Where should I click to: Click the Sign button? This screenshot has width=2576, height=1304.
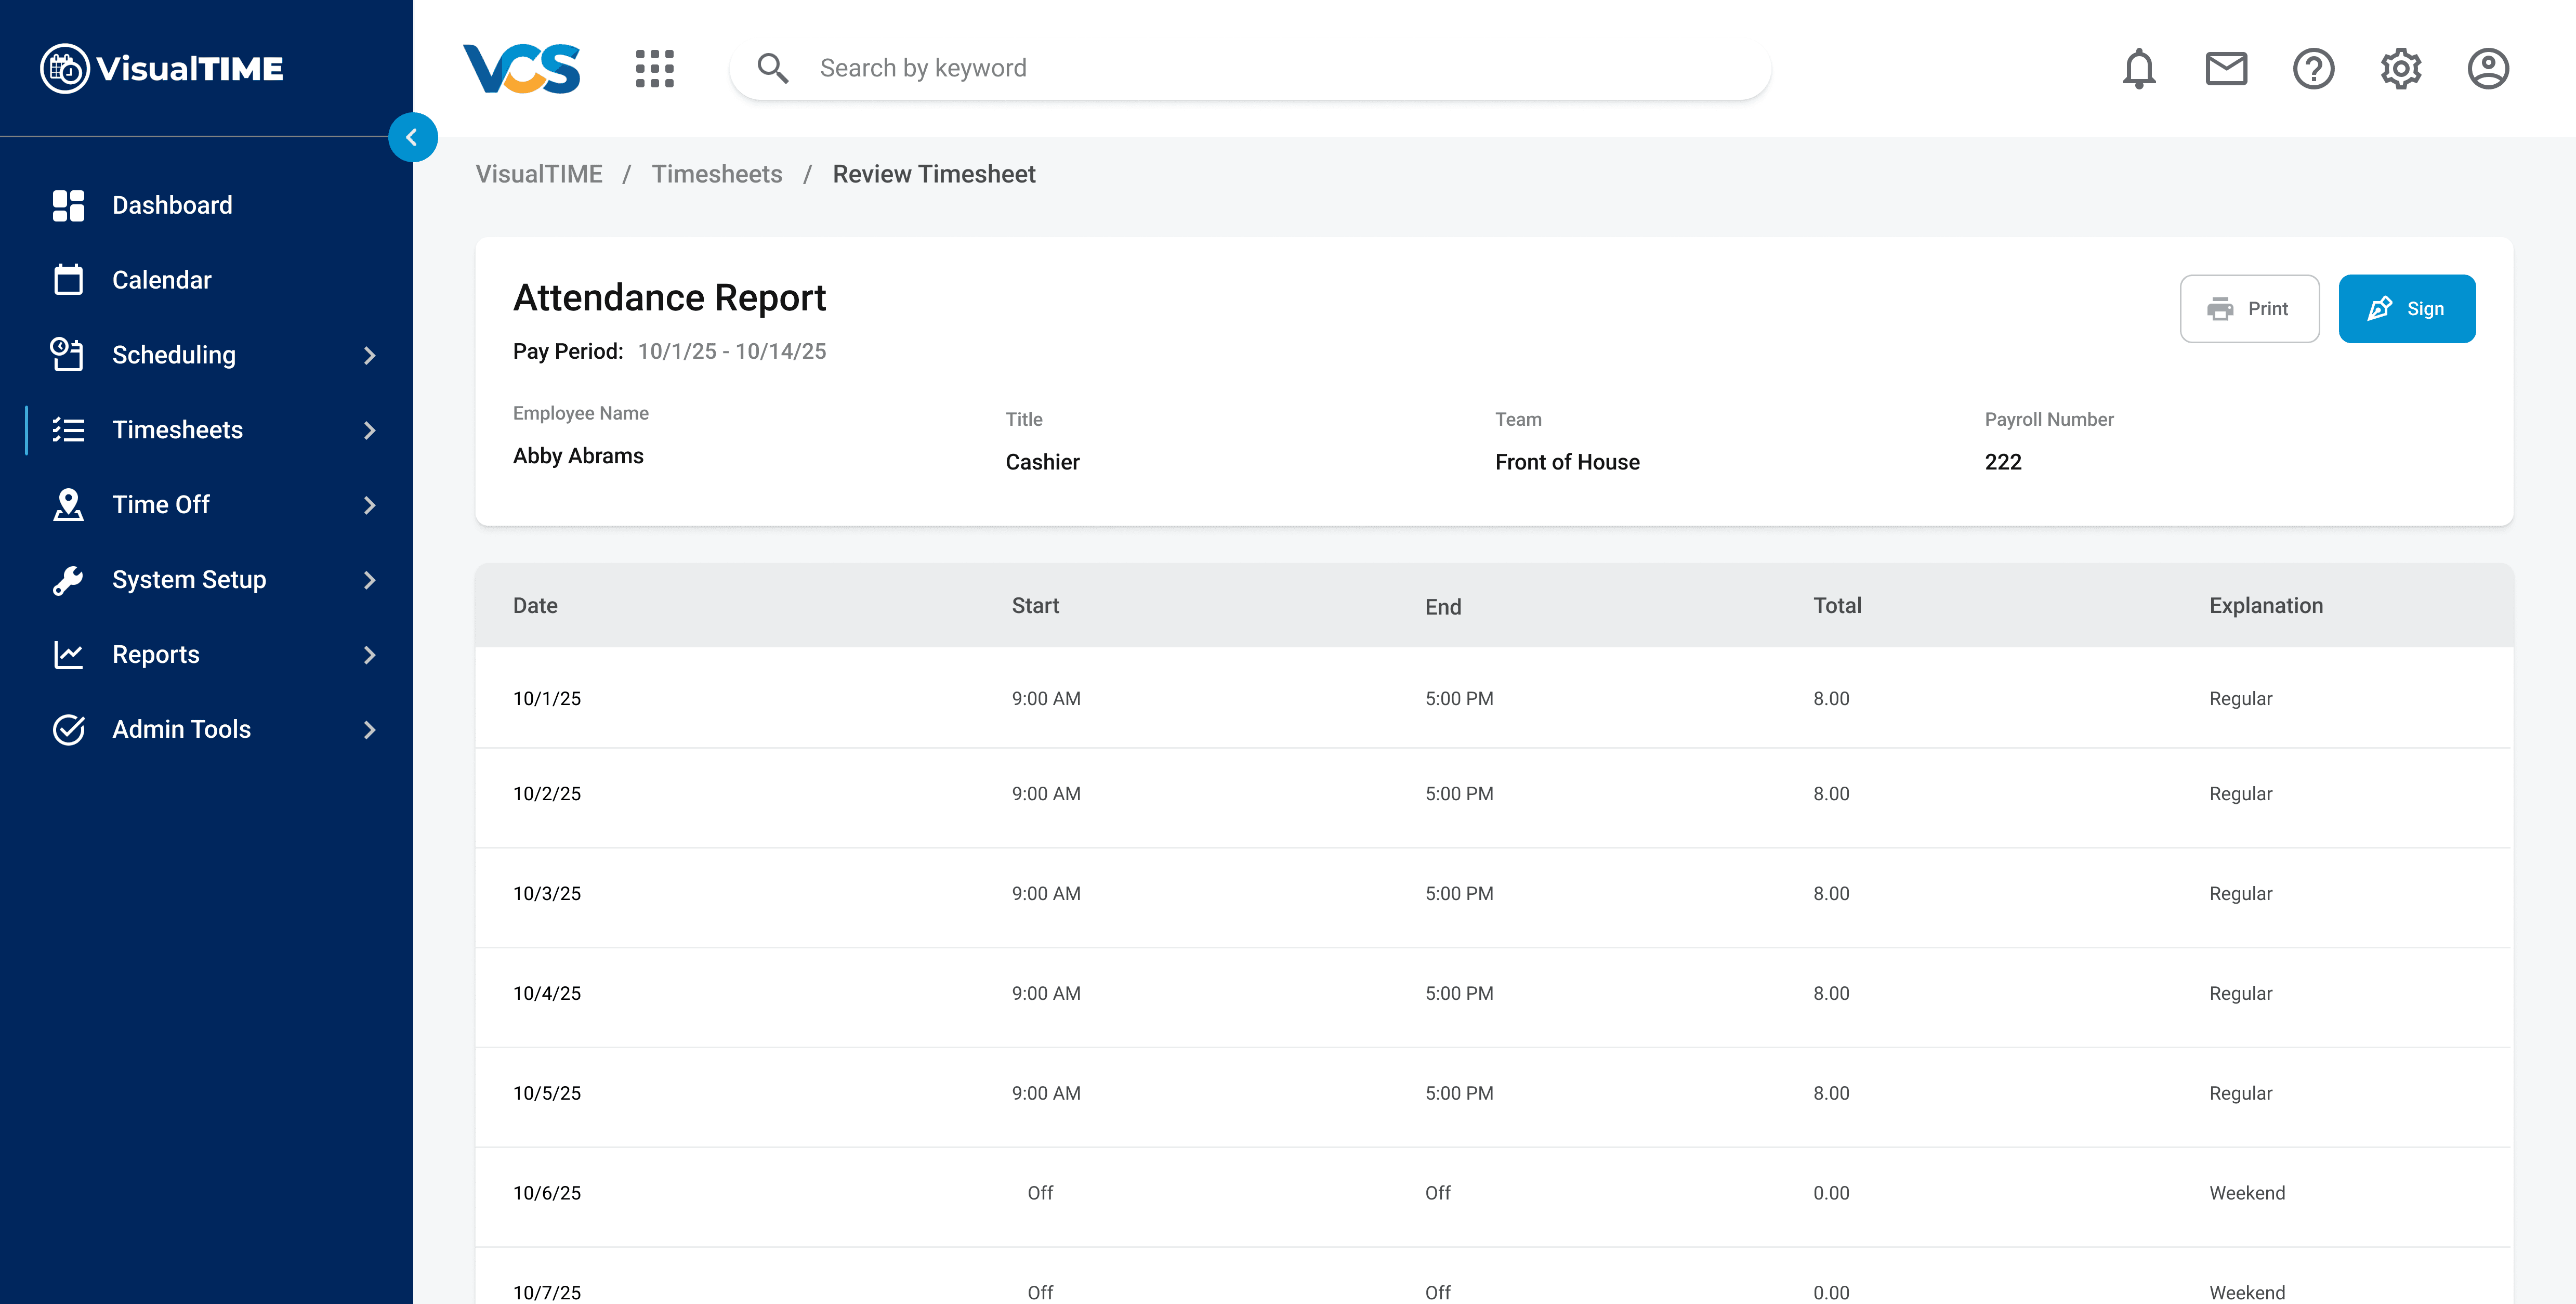[2406, 309]
